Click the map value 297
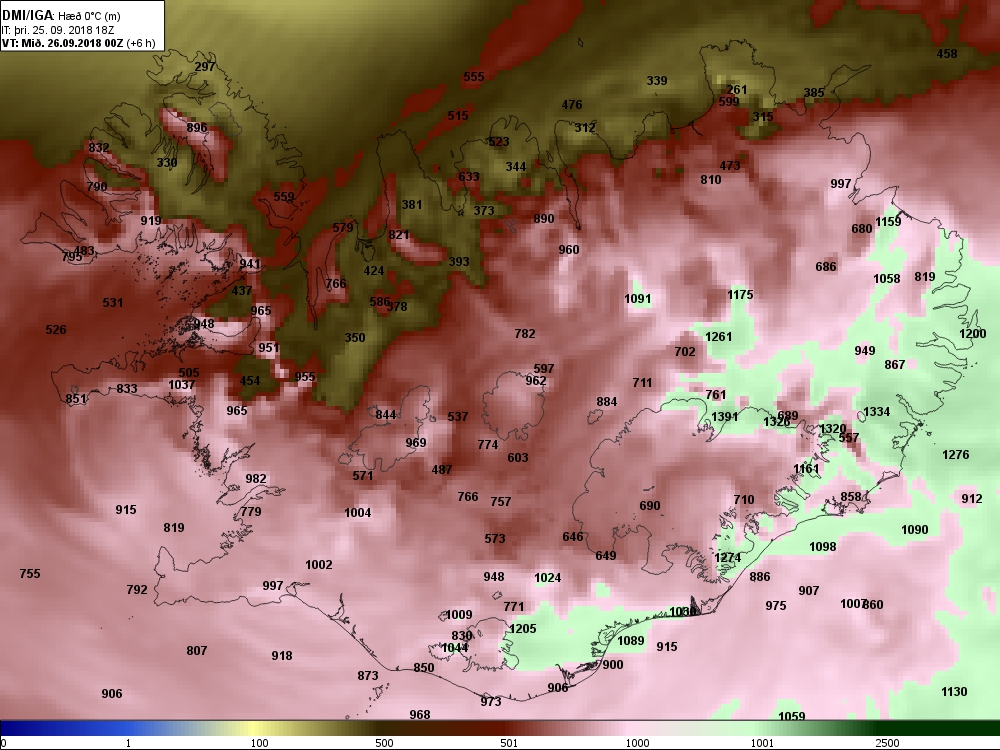 (x=205, y=67)
